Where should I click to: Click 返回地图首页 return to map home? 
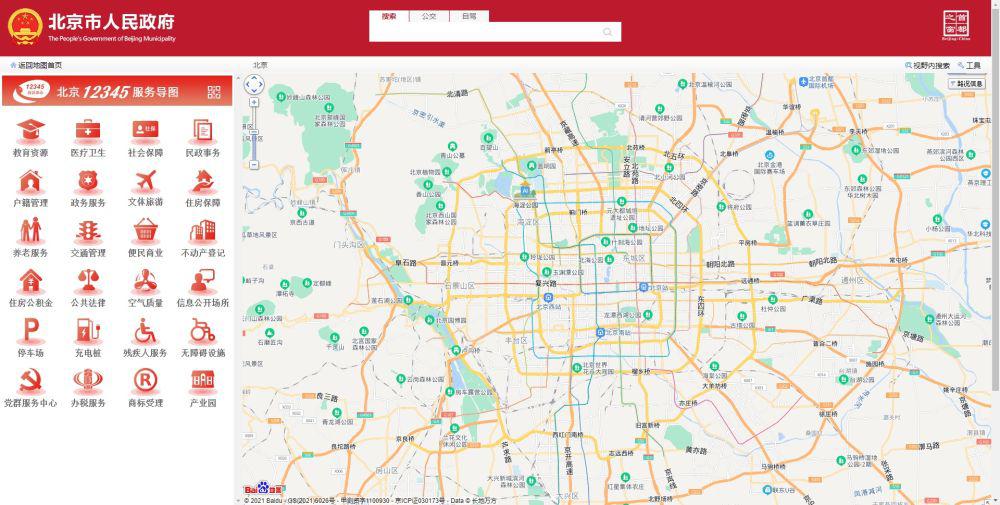[x=38, y=65]
